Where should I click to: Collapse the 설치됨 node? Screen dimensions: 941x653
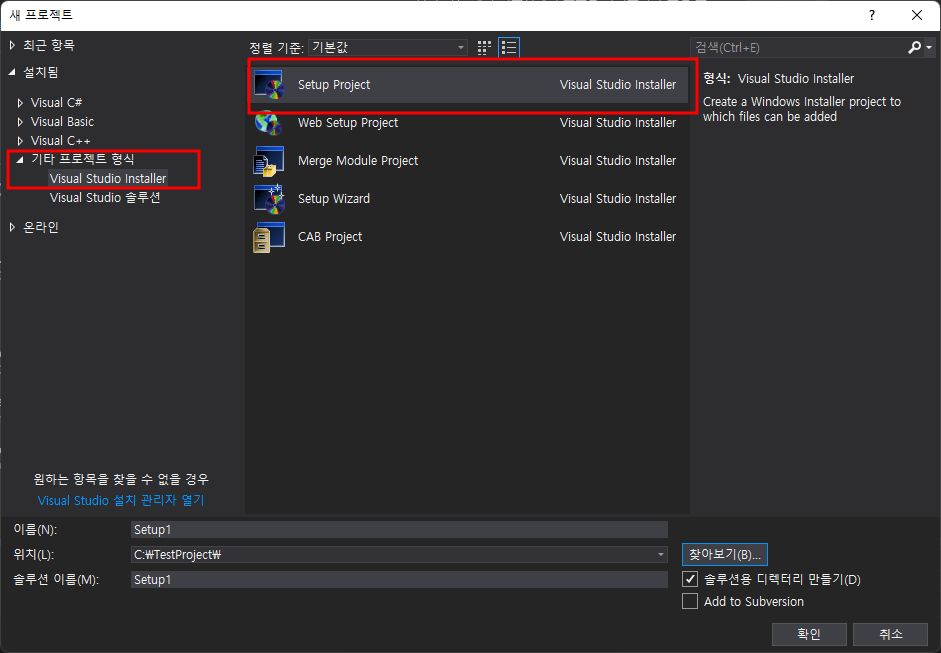12,72
